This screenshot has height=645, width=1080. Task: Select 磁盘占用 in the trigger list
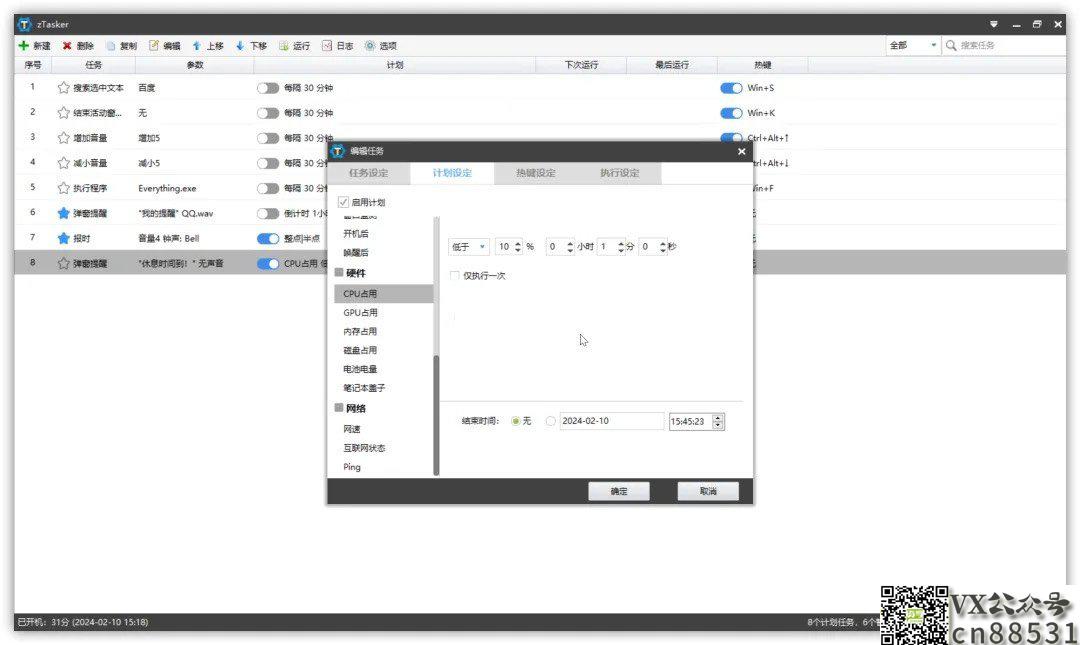click(x=384, y=350)
